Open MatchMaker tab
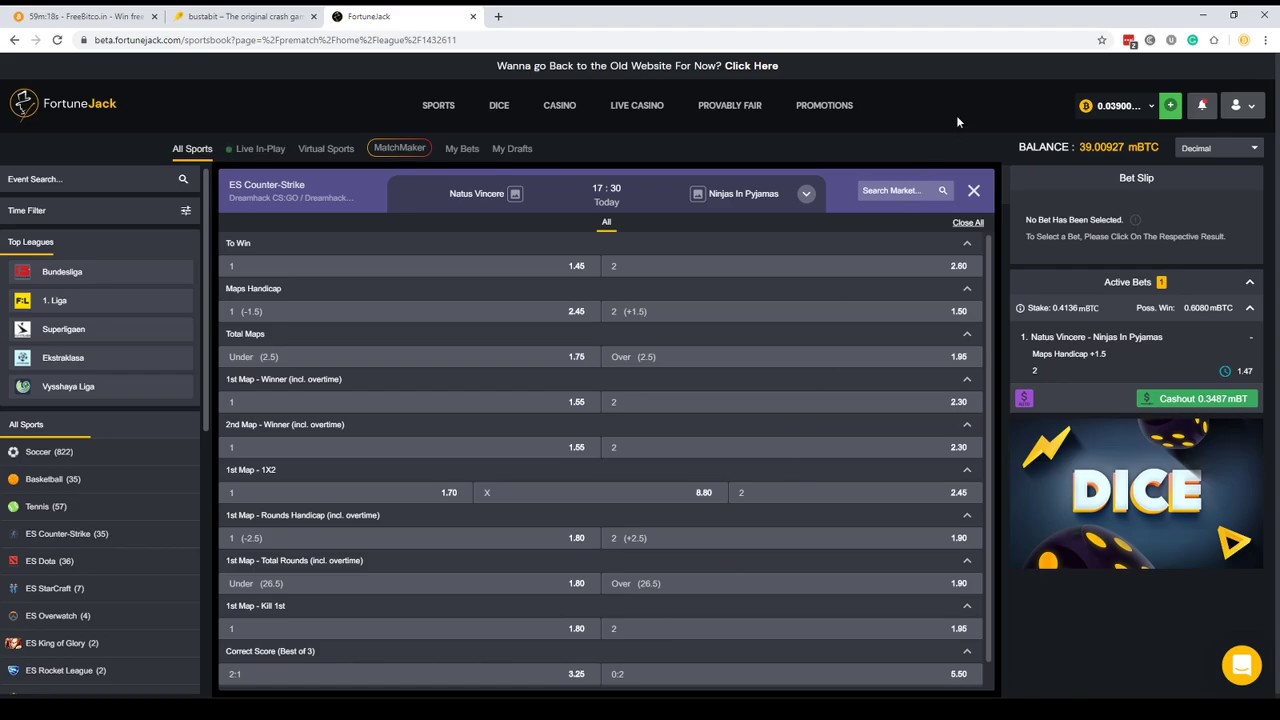 pyautogui.click(x=399, y=148)
